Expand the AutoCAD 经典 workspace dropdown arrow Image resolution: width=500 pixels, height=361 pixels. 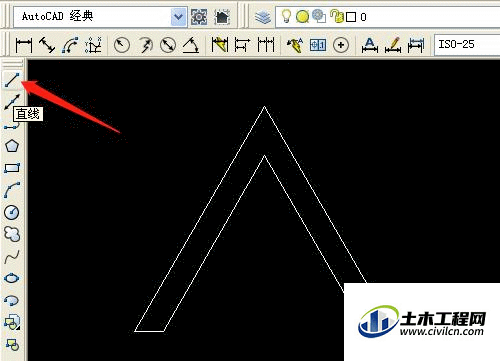pos(179,17)
